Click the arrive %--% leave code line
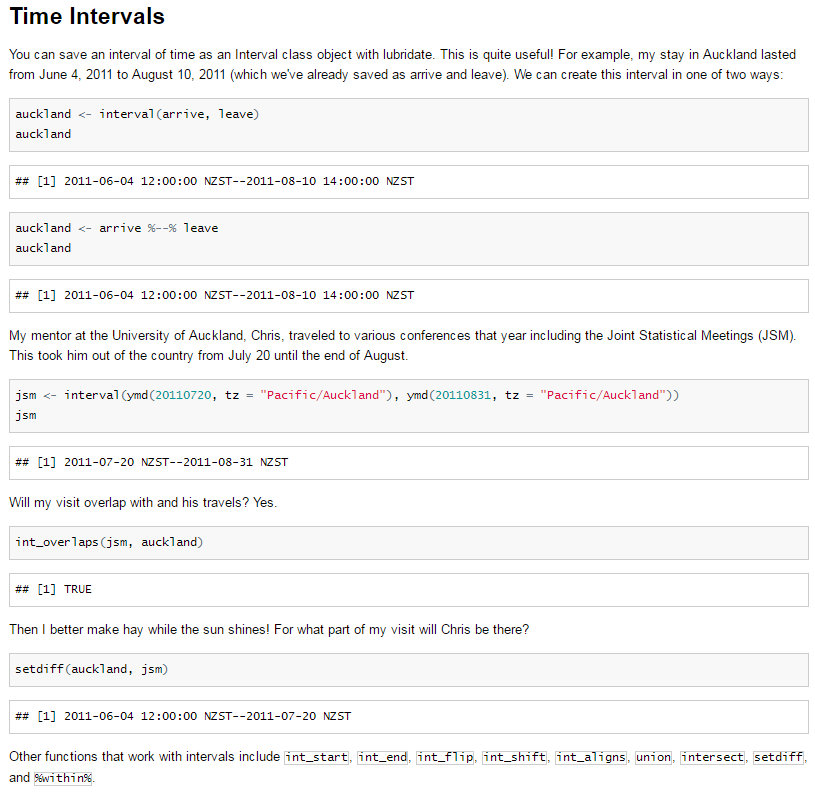The image size is (815, 797). point(116,228)
